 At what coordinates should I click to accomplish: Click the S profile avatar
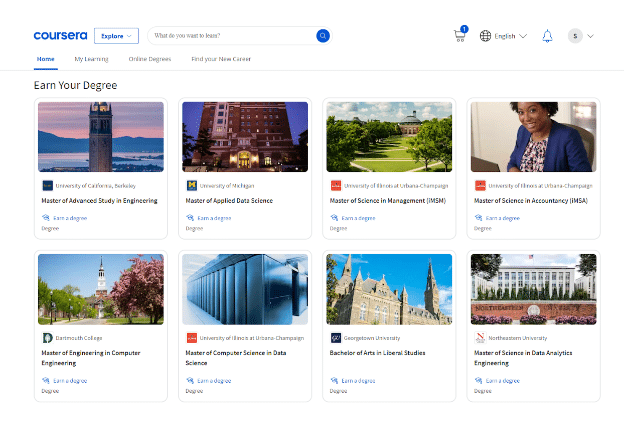[x=575, y=36]
